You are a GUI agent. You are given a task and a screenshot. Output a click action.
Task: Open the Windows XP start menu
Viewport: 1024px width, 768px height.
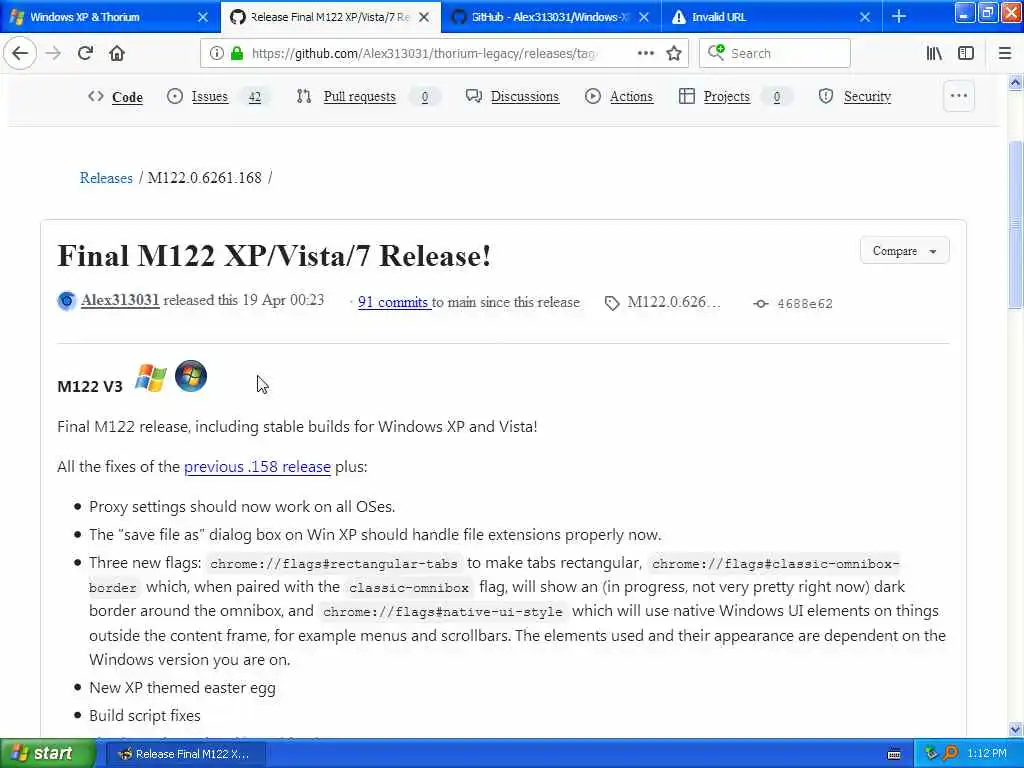pyautogui.click(x=47, y=753)
